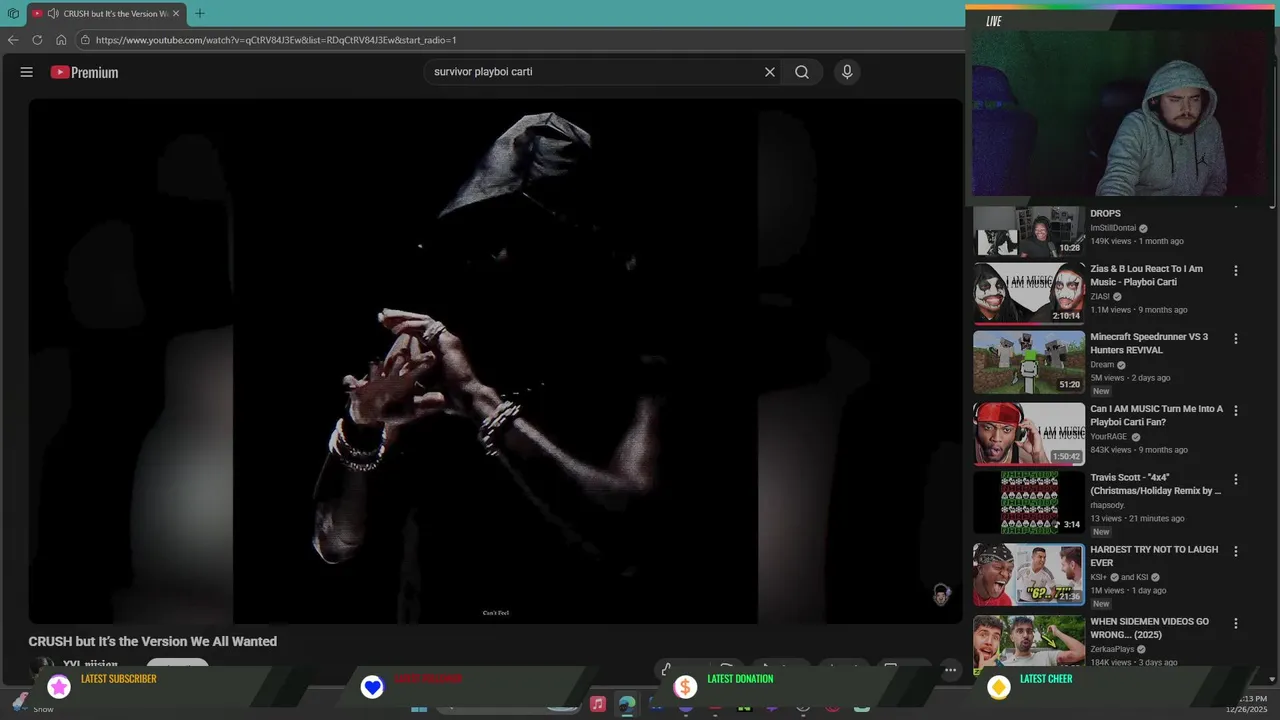
Task: Focus the URL address bar
Action: [520, 40]
